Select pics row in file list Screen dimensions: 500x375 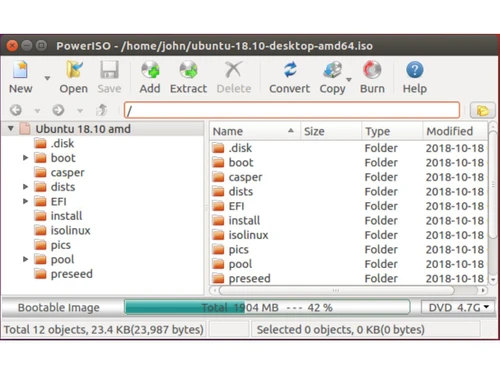click(348, 250)
